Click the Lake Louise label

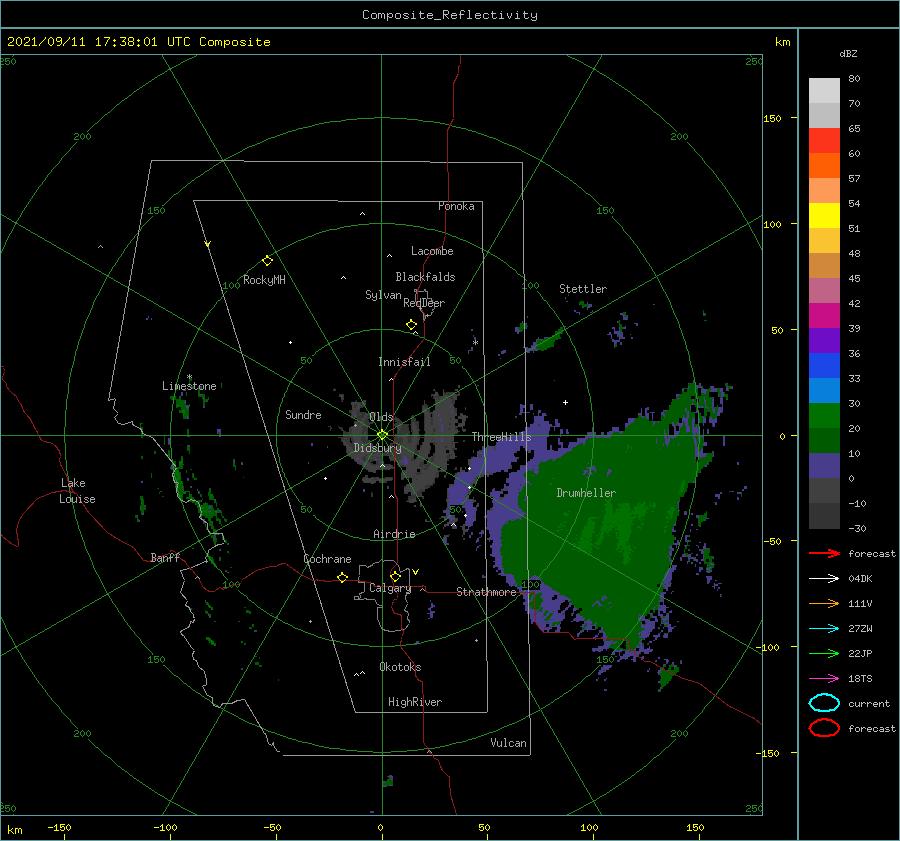[x=77, y=491]
